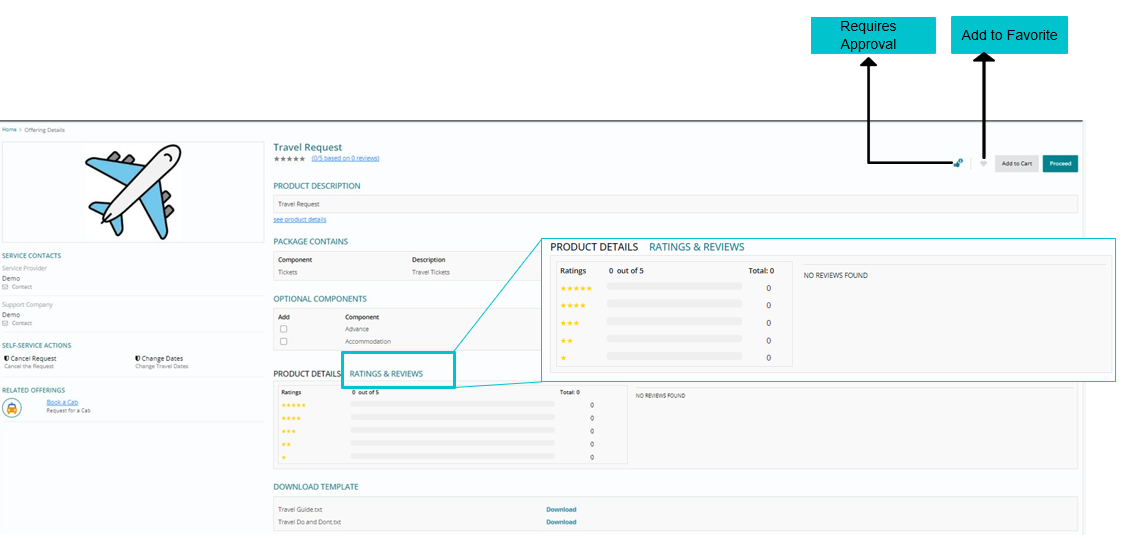Click the Advance component label

(356, 329)
